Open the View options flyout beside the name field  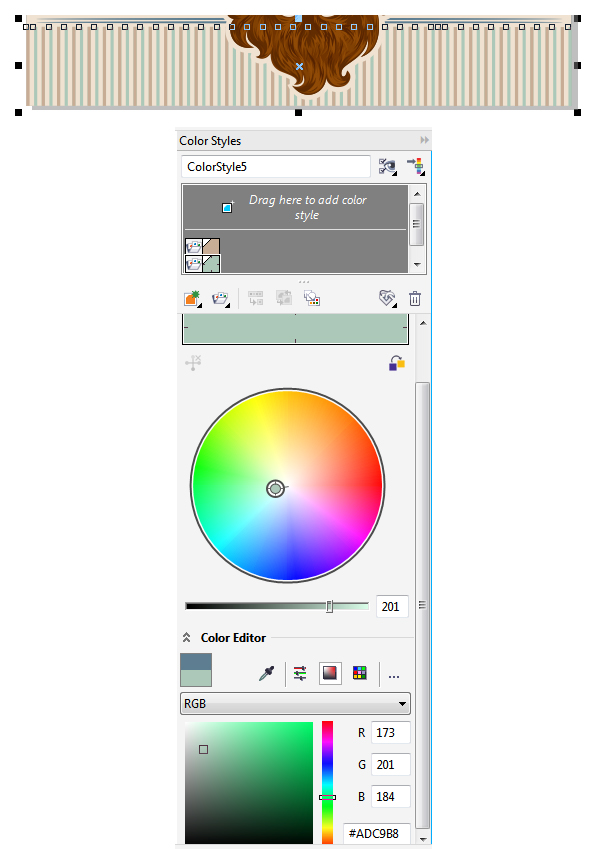pyautogui.click(x=387, y=167)
